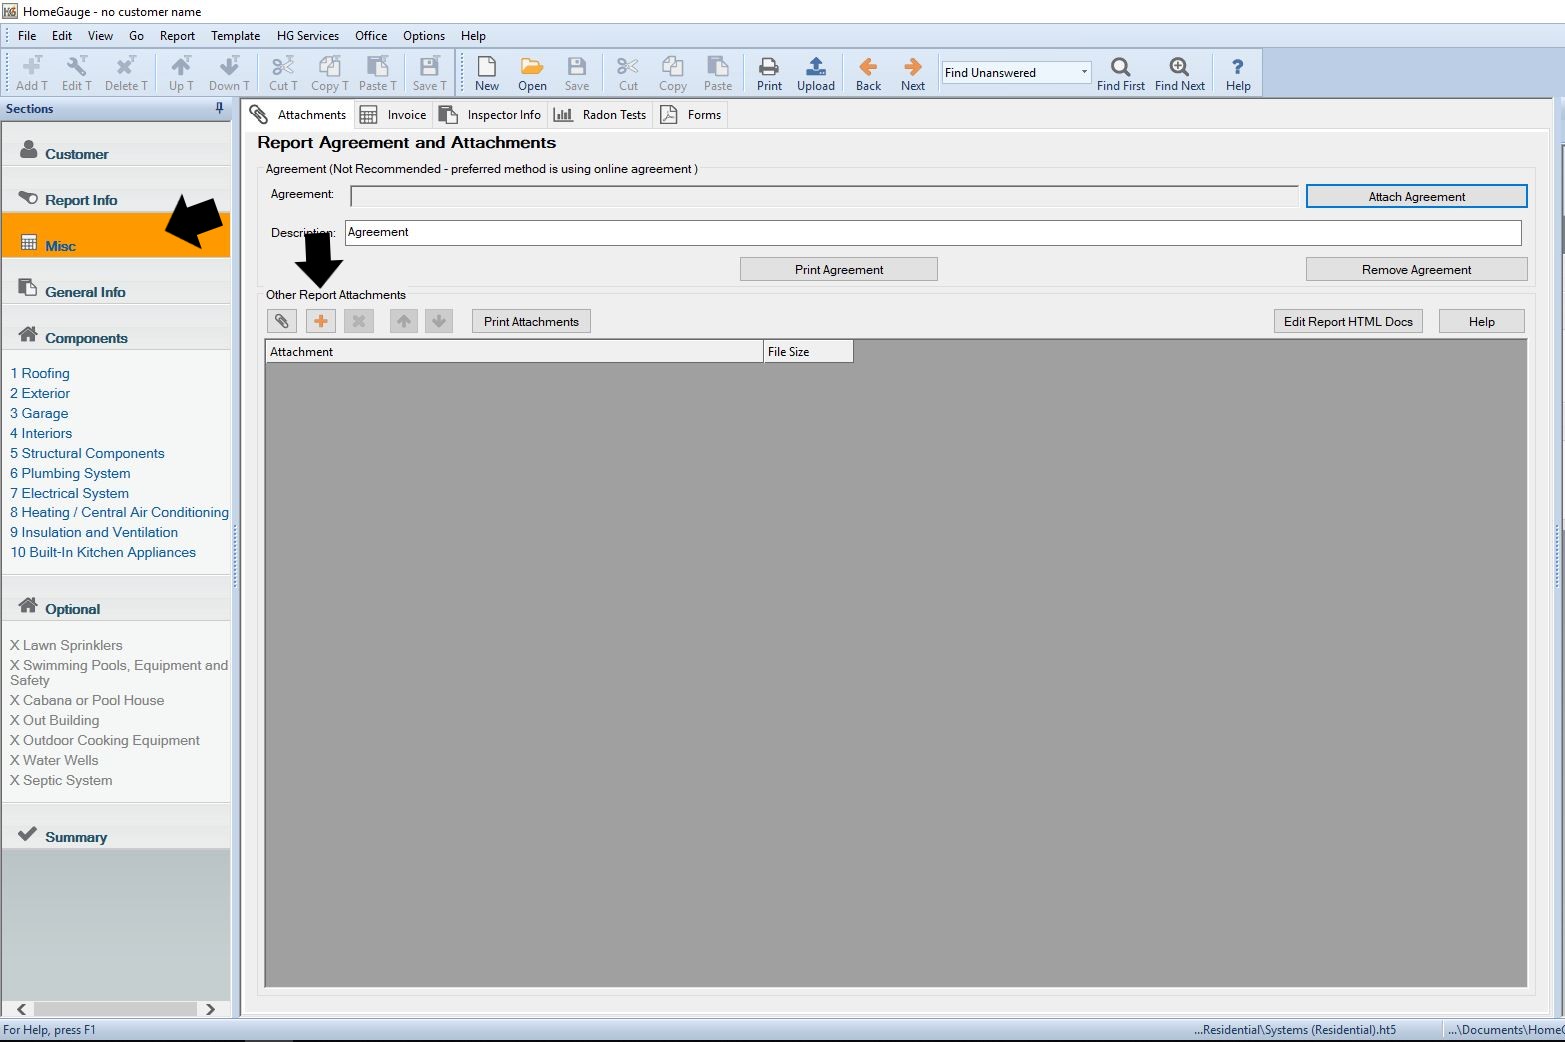Image resolution: width=1565 pixels, height=1042 pixels.
Task: Open the Template menu
Action: click(x=235, y=36)
